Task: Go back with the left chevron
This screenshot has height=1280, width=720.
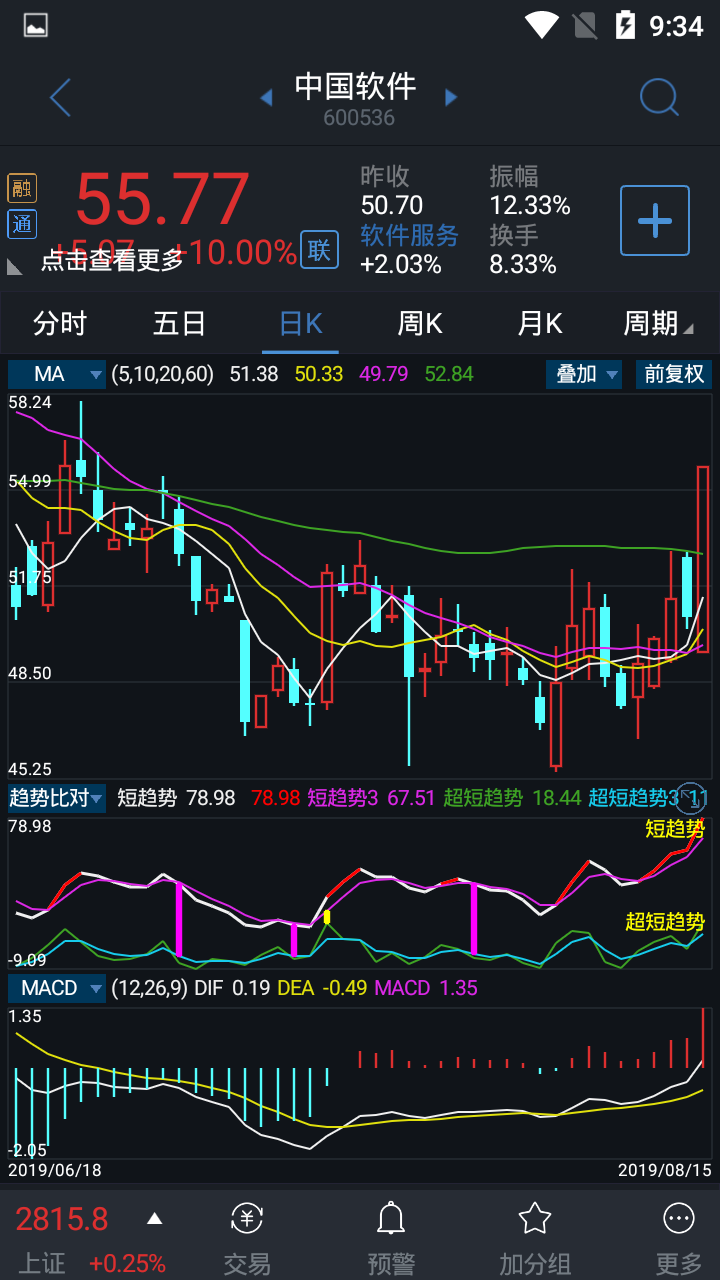Action: coord(60,97)
